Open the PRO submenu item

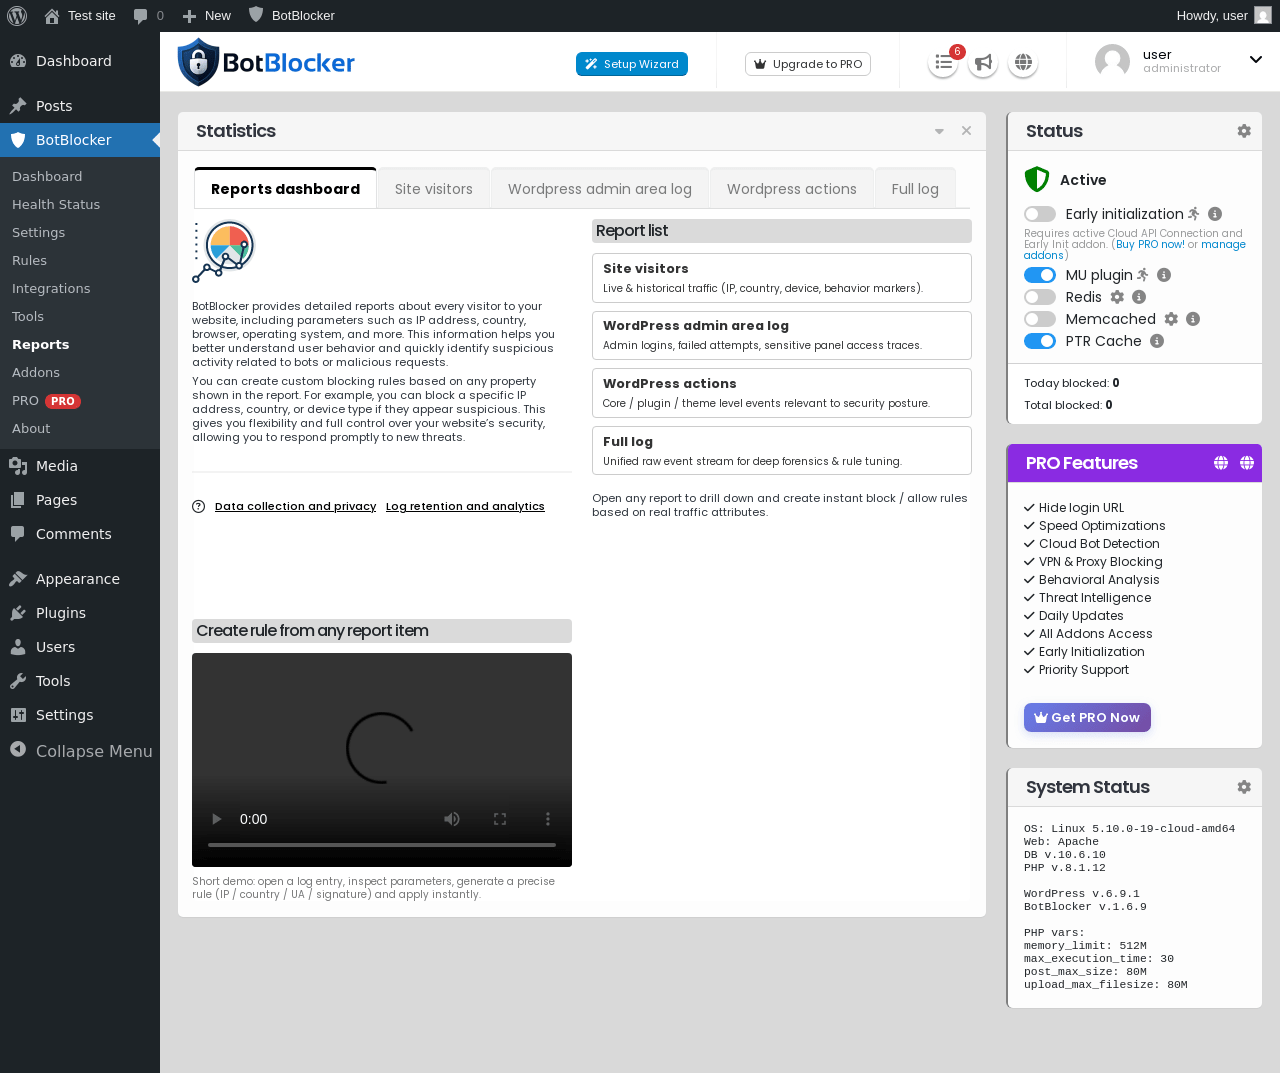coord(46,400)
